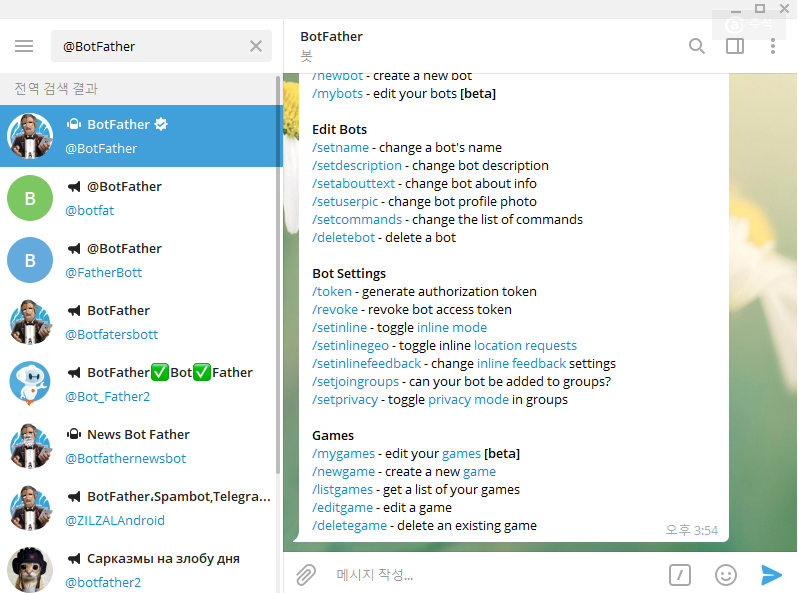Open the three-dot chat options menu
Screen dimensions: 799x593
773,46
